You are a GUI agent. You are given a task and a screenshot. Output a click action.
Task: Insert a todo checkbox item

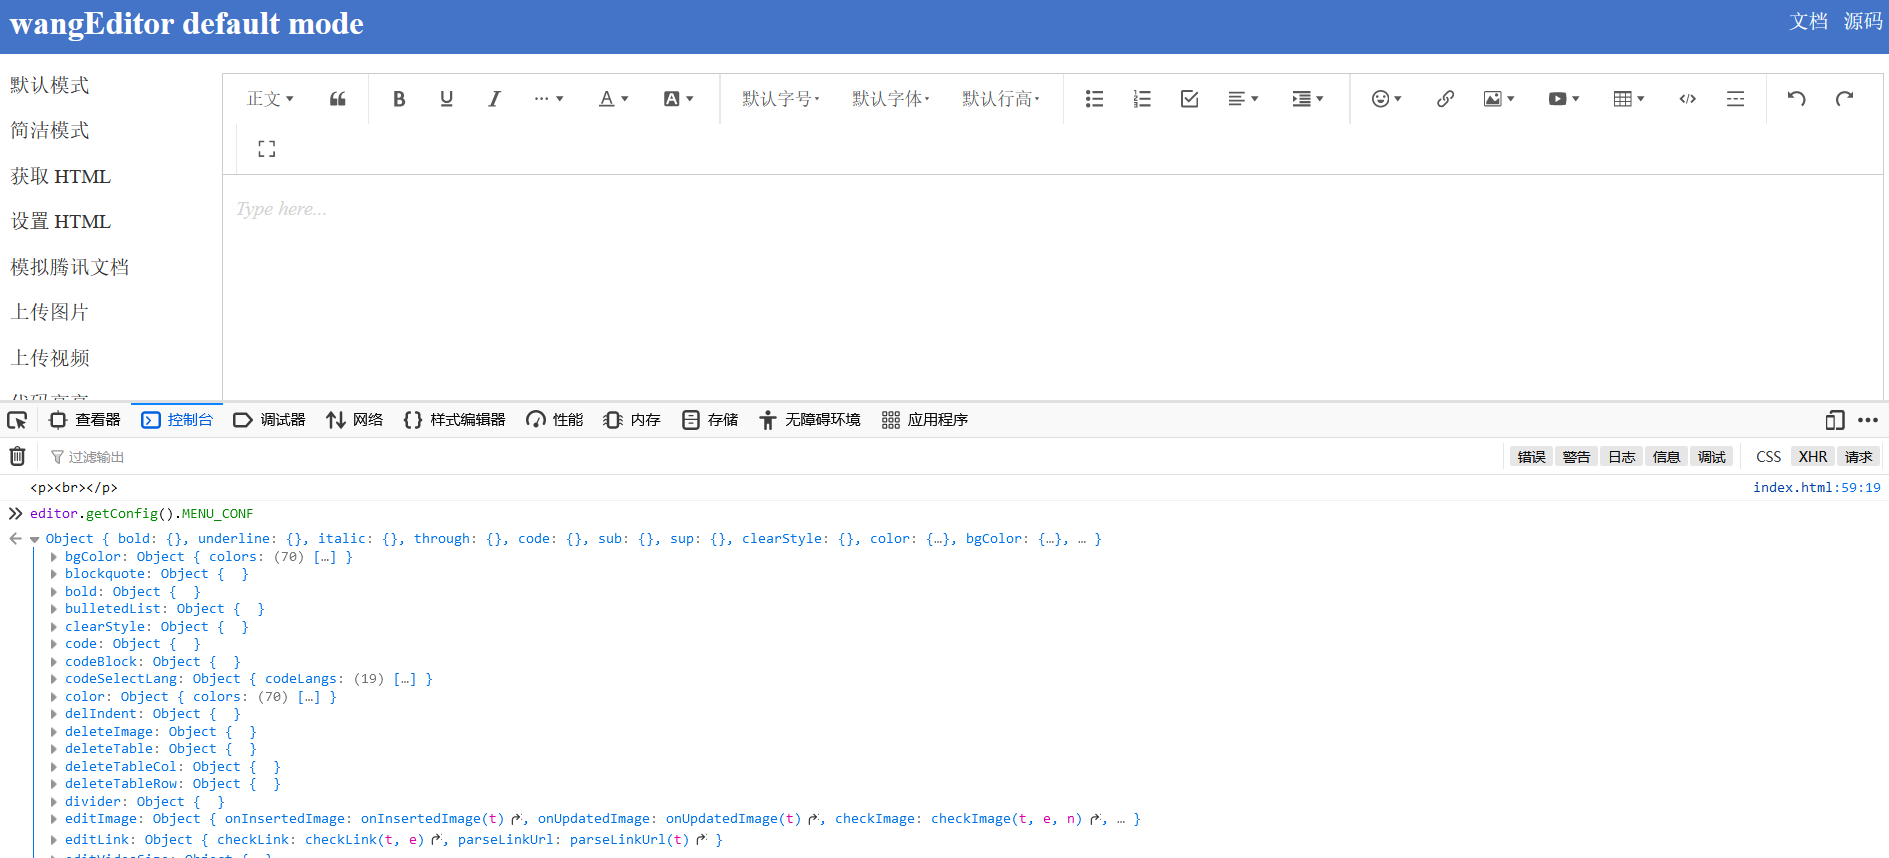[x=1189, y=99]
